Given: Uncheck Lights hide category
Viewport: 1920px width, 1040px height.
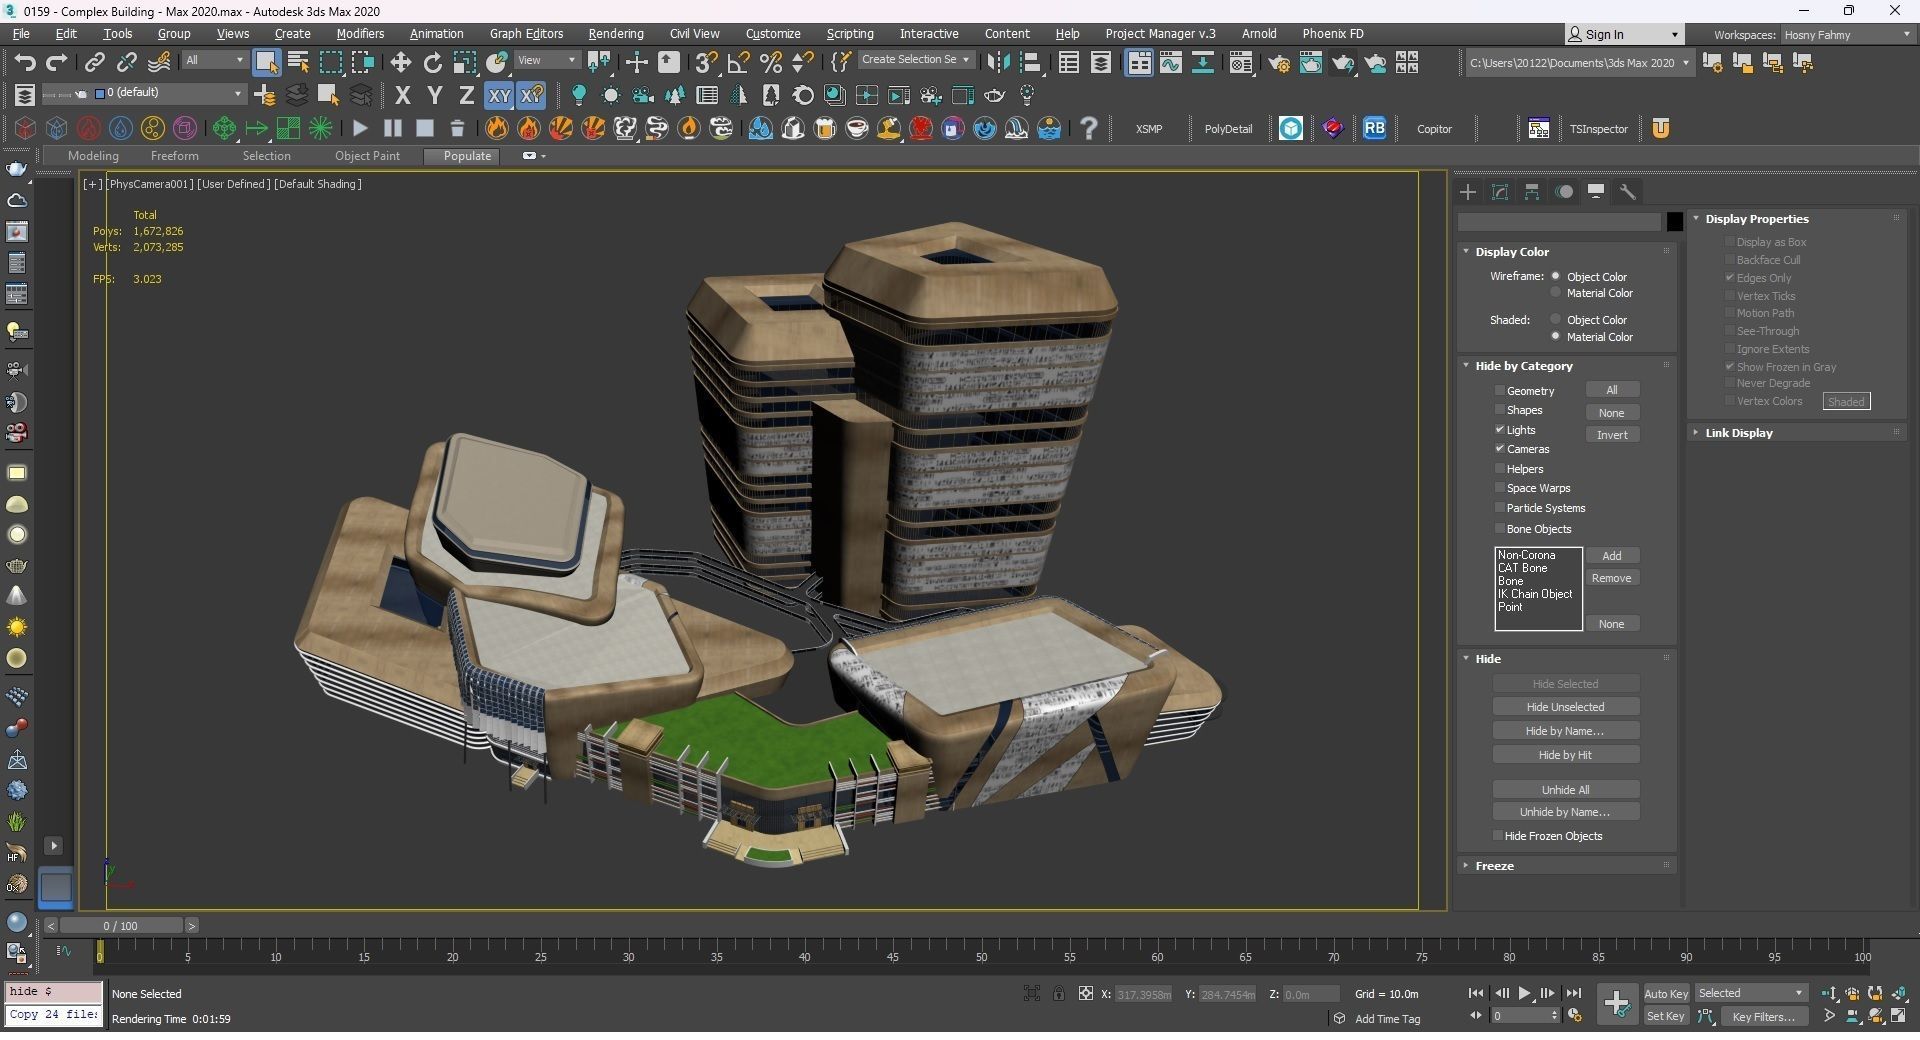Looking at the screenshot, I should [1500, 430].
